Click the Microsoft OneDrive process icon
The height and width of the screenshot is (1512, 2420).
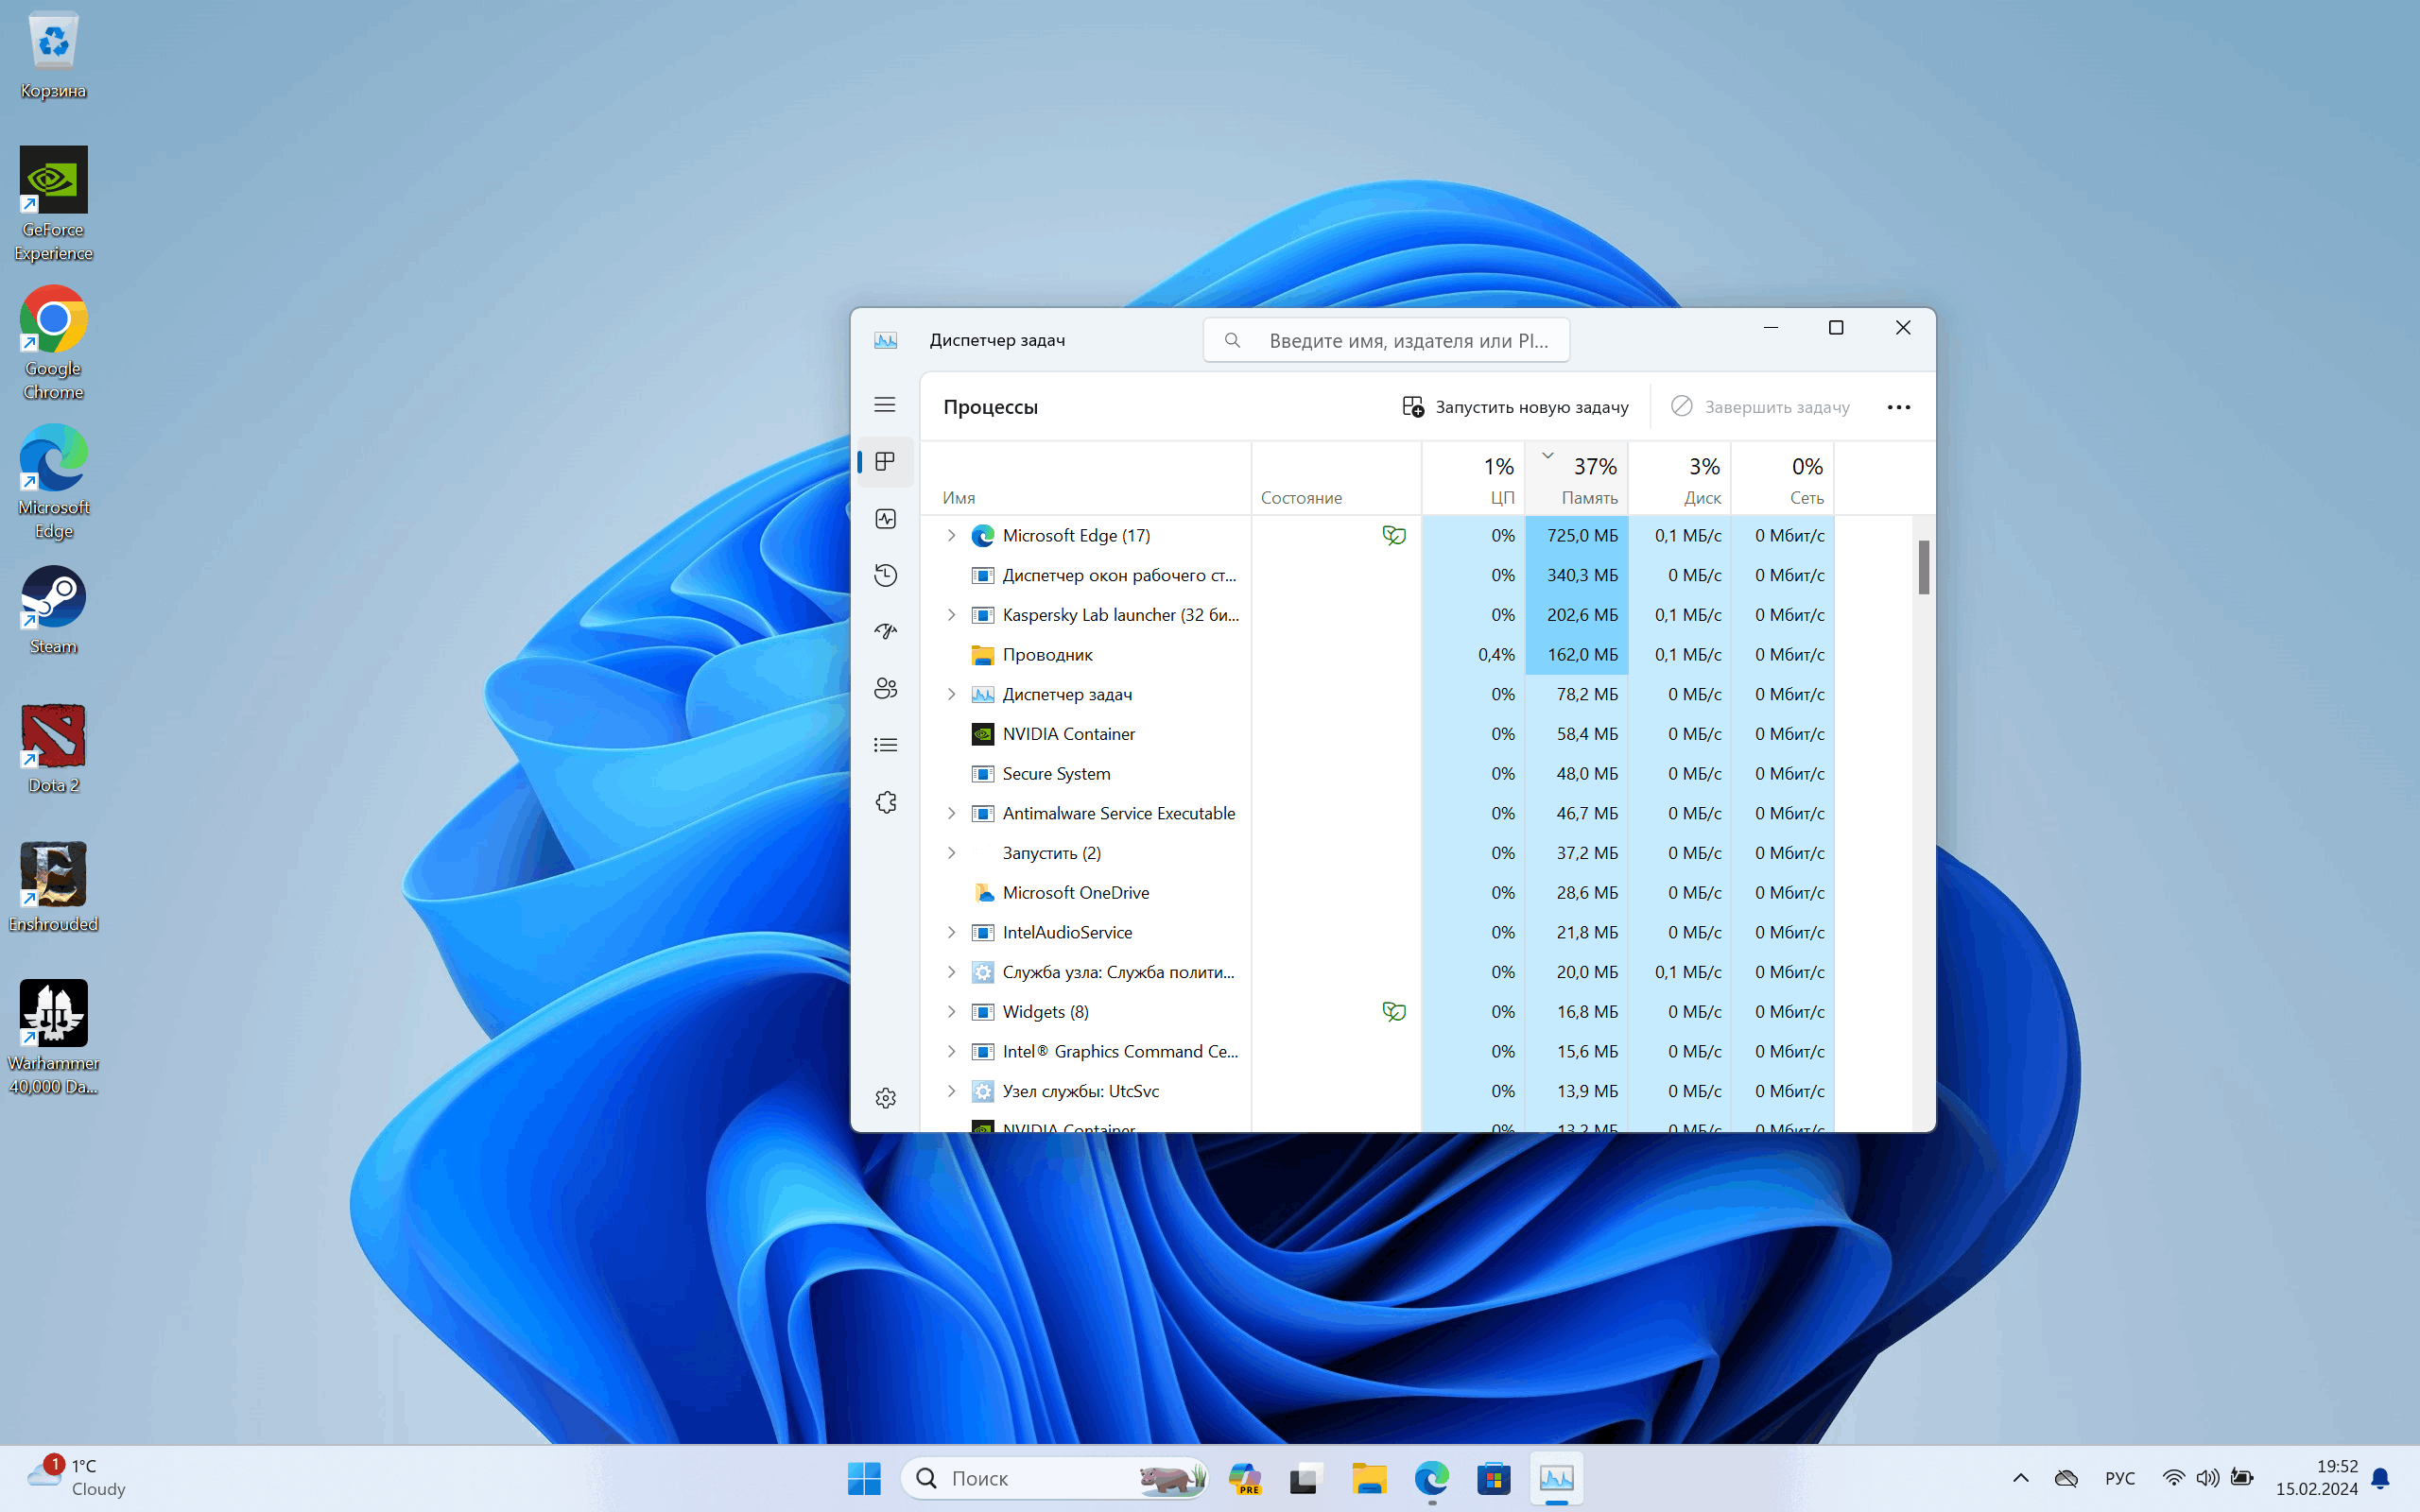(x=983, y=893)
